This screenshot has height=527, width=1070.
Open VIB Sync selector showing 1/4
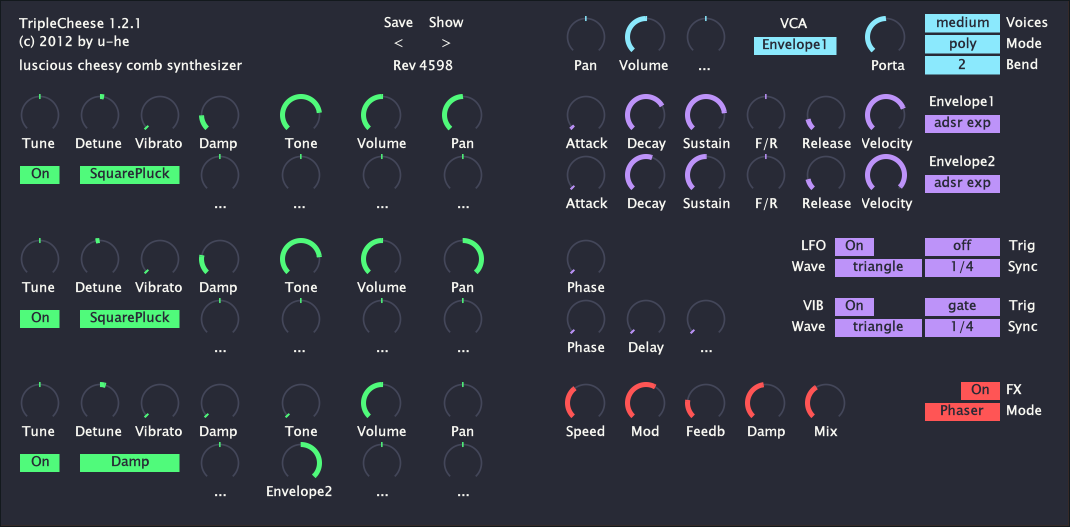[x=962, y=327]
